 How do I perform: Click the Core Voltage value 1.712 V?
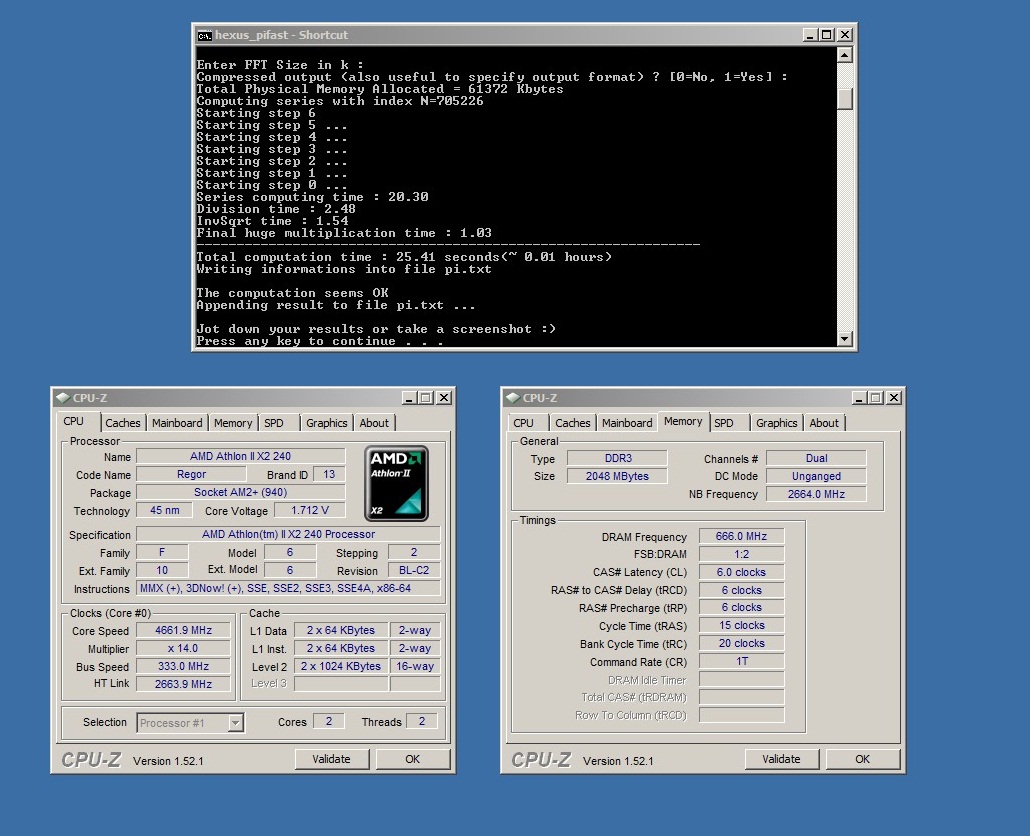[x=309, y=510]
